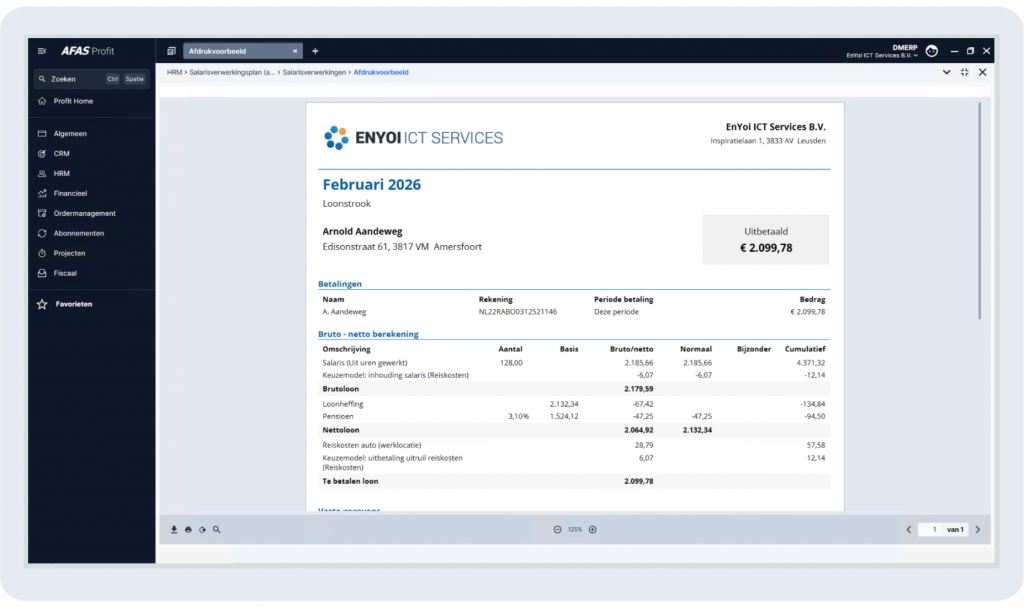Click the Pensioen 3,10% value
The width and height of the screenshot is (1024, 607).
coord(519,417)
